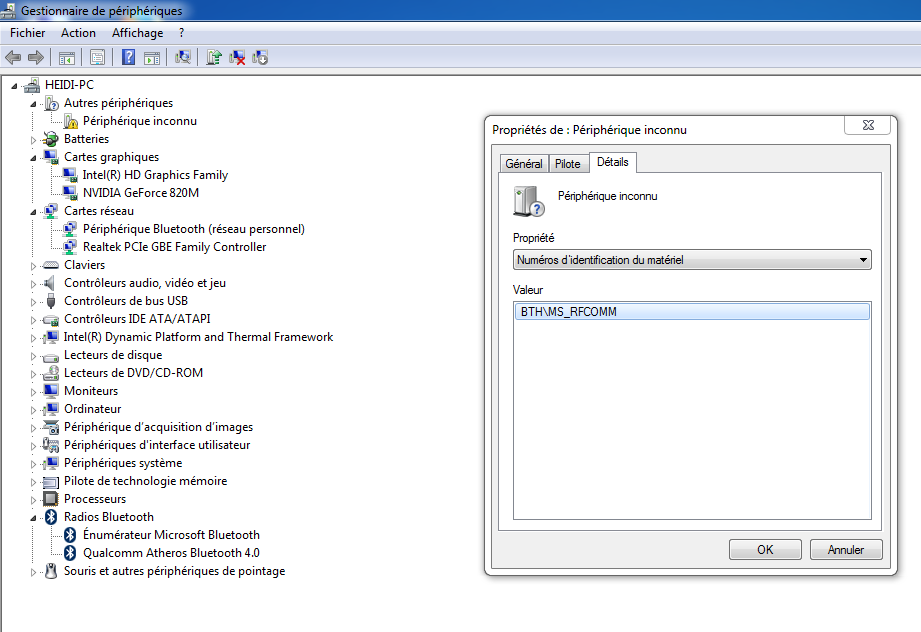The image size is (921, 632).
Task: Expand the Batteries node
Action: [33, 140]
